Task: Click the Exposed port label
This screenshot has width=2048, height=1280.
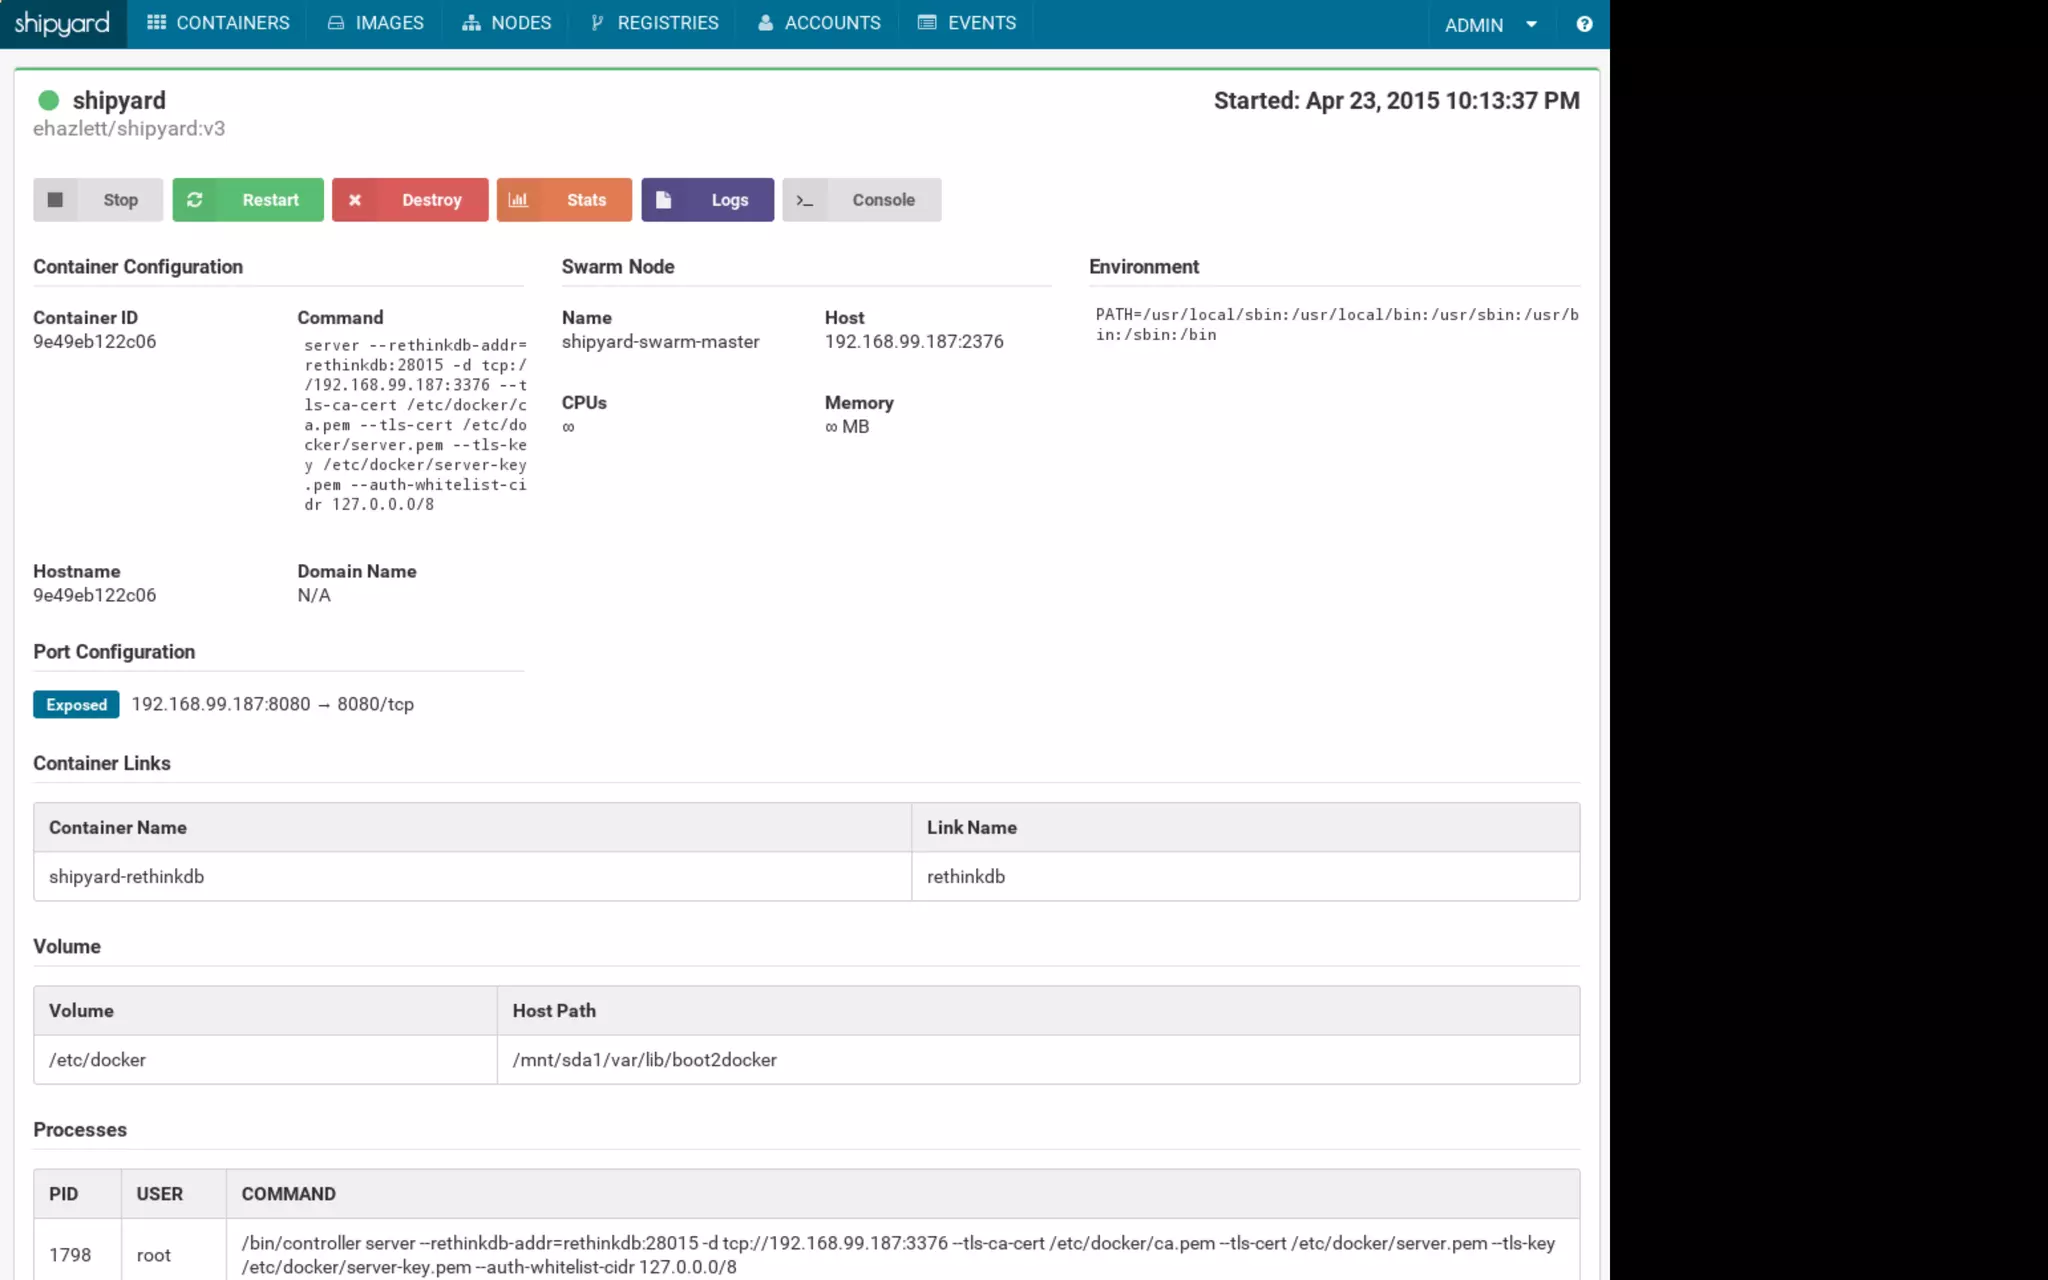Action: [76, 705]
